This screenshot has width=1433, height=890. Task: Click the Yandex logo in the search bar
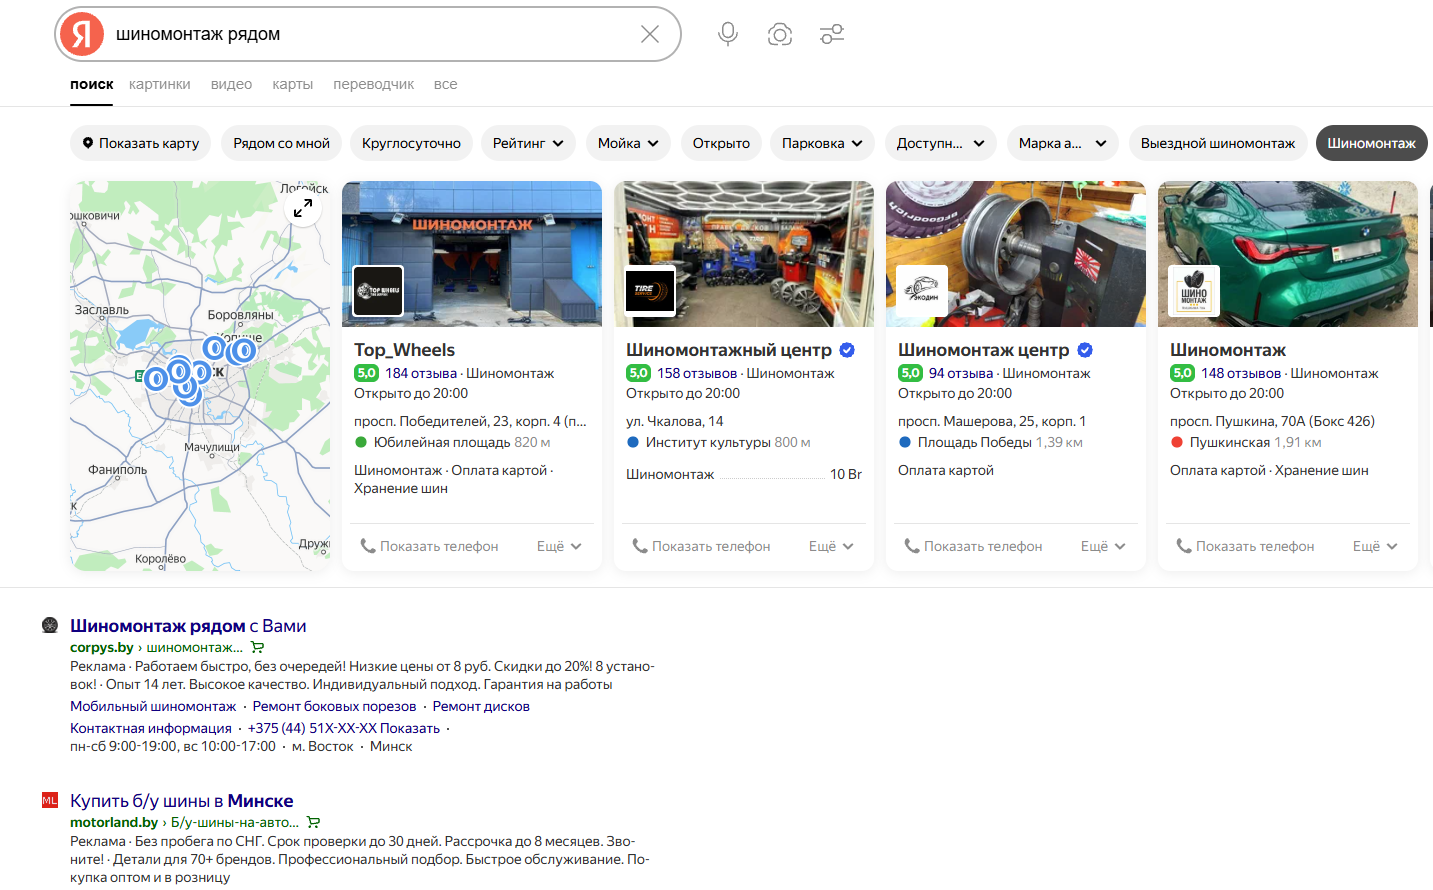click(x=82, y=34)
